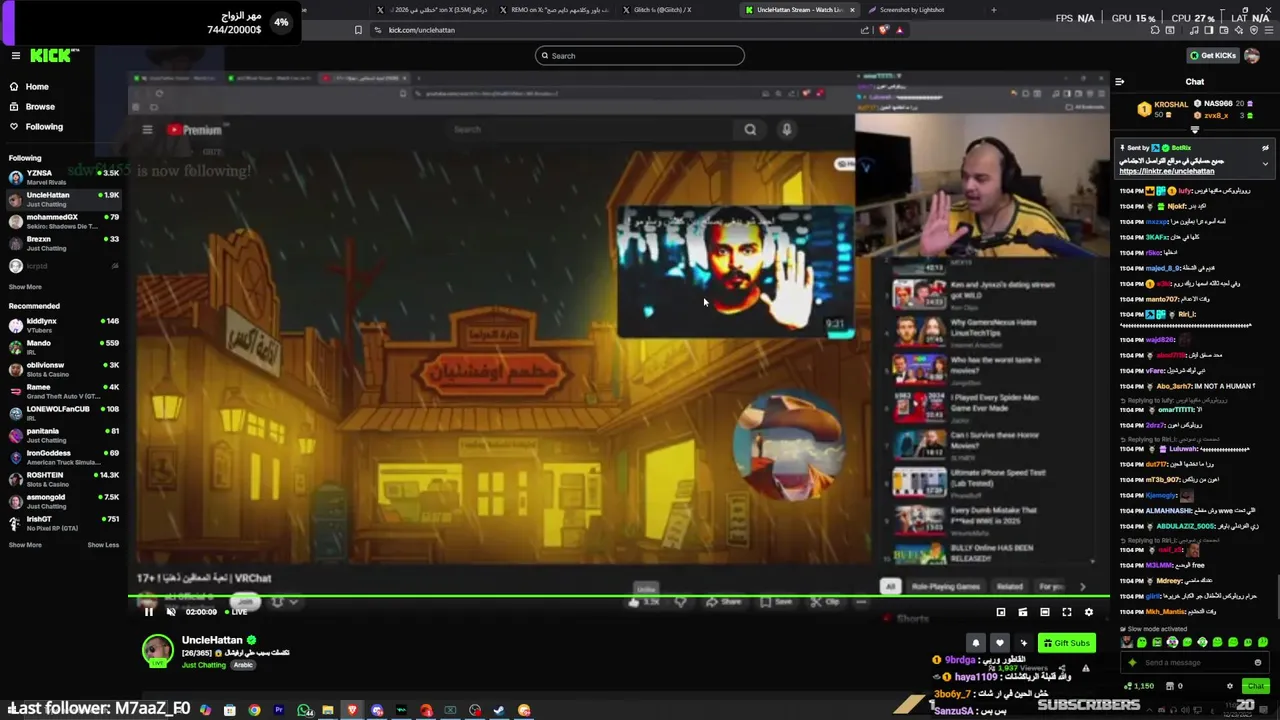1280x720 pixels.
Task: Expand Following list with Show More
Action: pos(25,287)
